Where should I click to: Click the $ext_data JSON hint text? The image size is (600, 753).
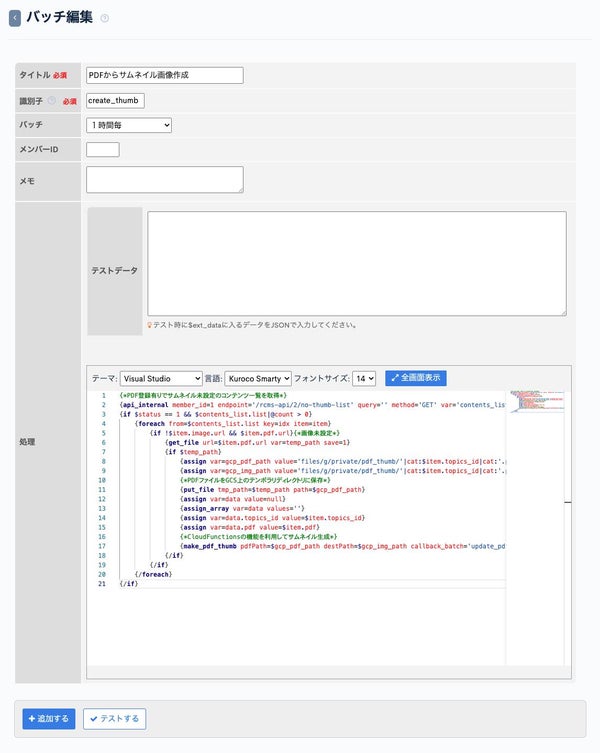(255, 325)
